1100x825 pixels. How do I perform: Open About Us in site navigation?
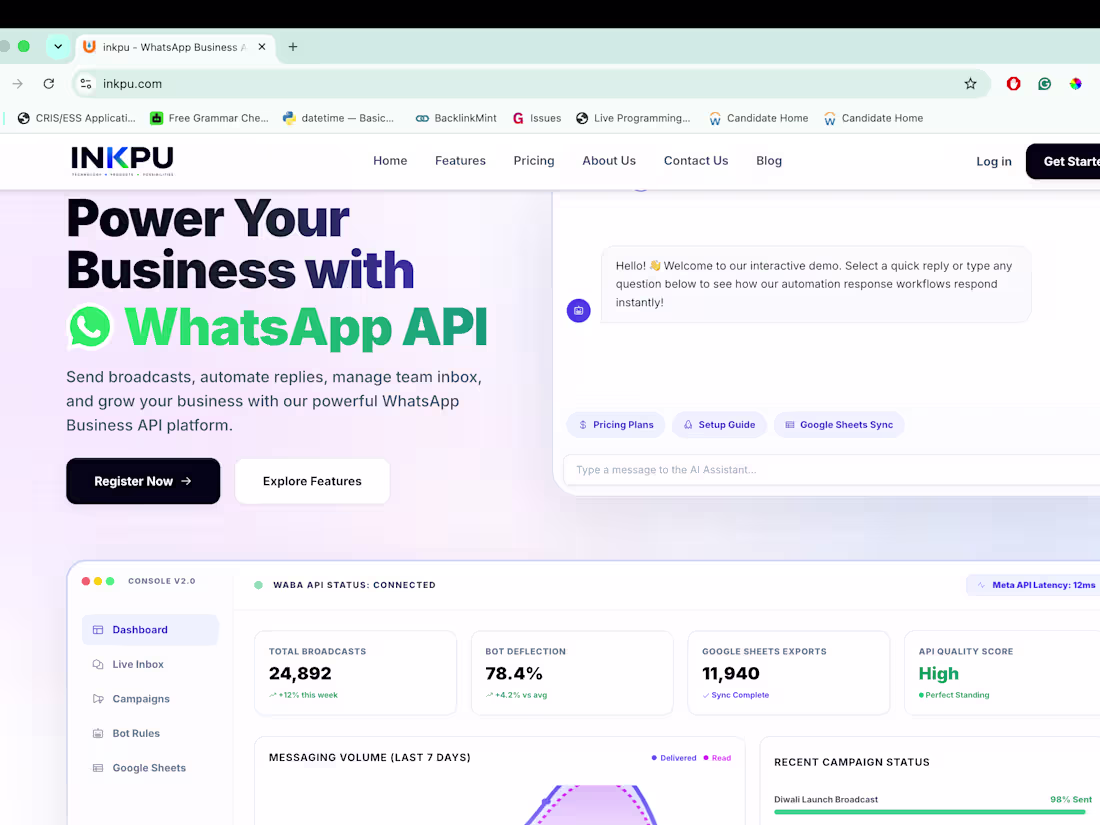[609, 161]
